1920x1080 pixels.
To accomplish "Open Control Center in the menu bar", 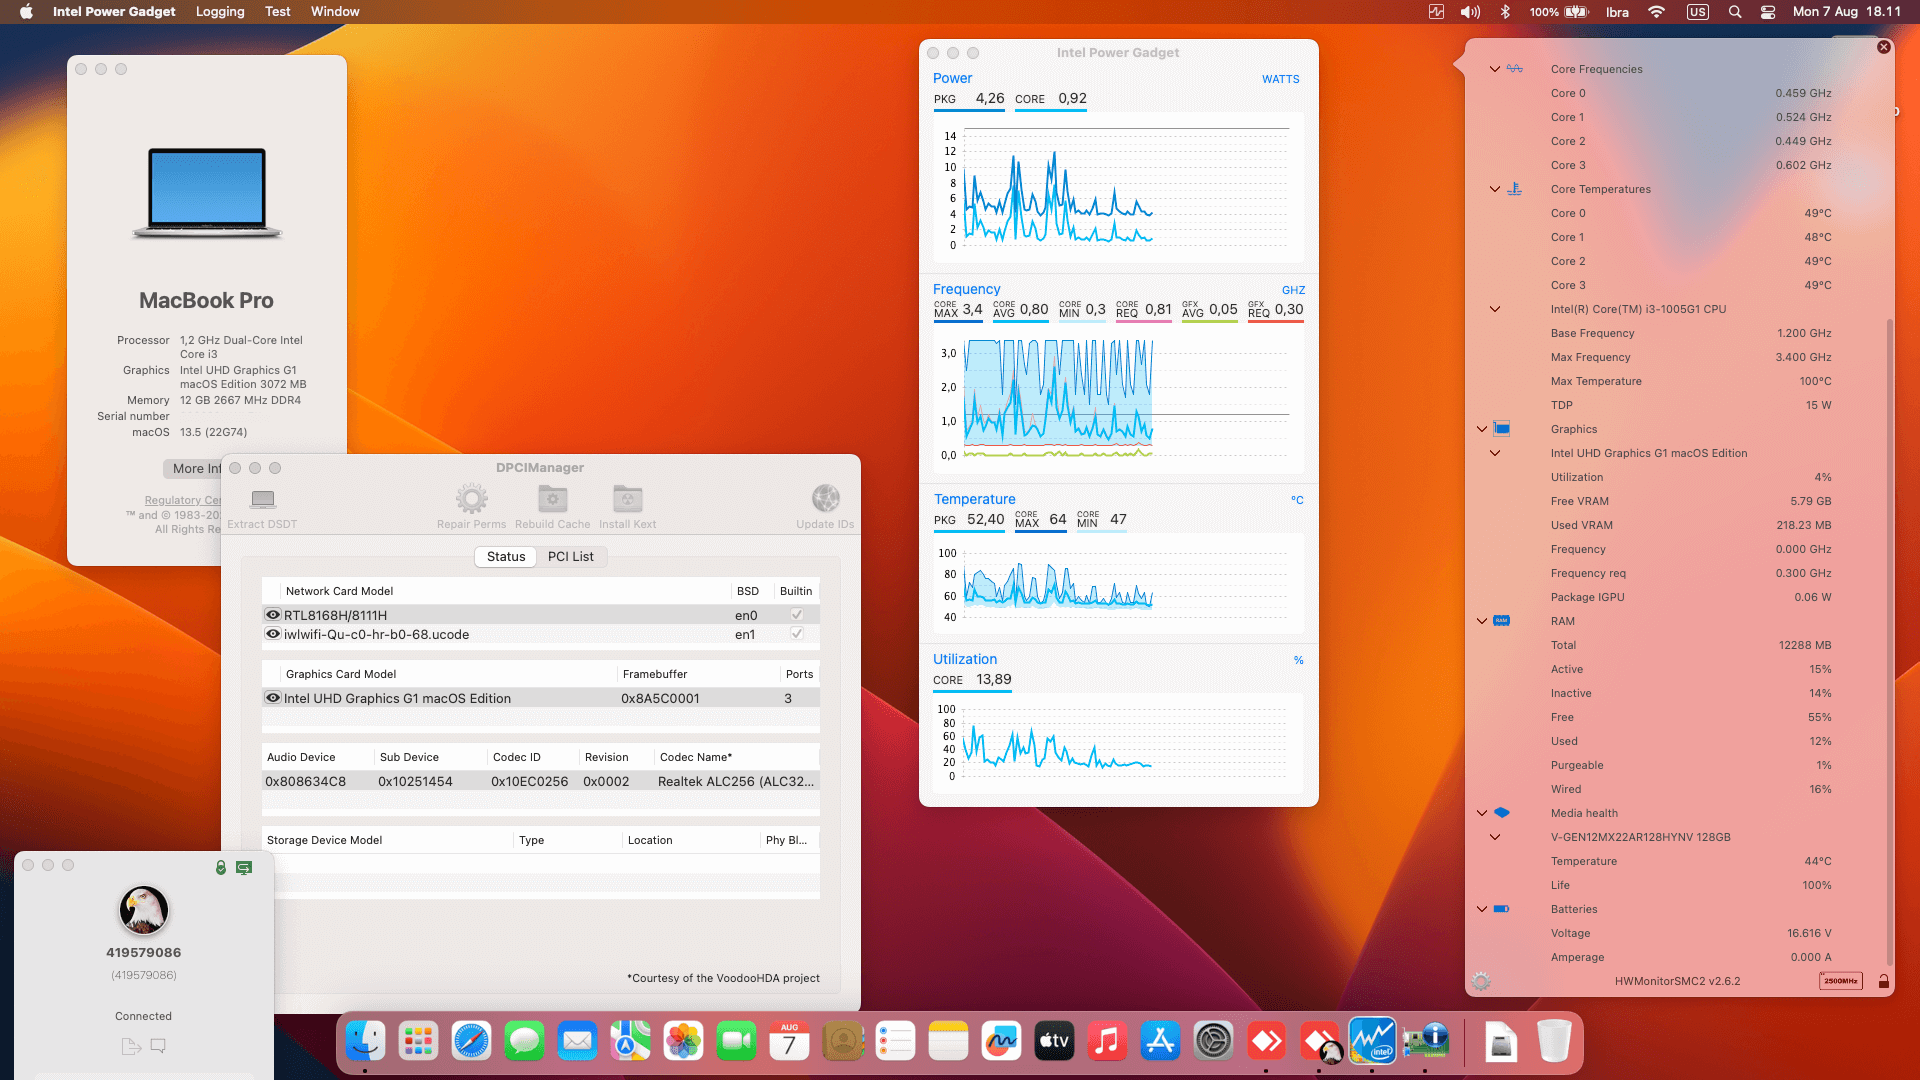I will [1768, 12].
